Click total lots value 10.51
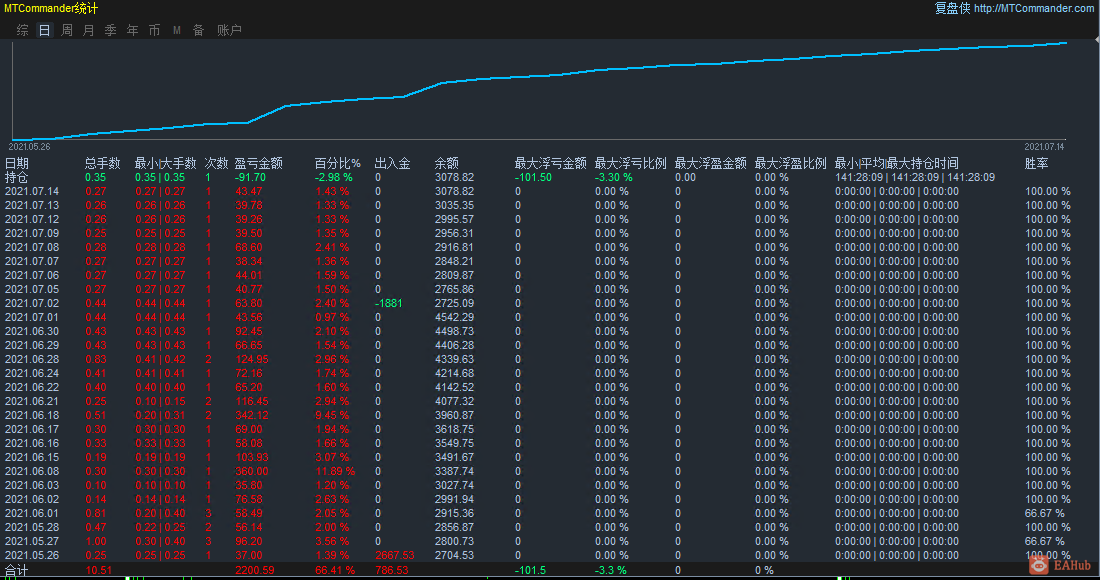Viewport: 1100px width, 580px height. tap(99, 570)
